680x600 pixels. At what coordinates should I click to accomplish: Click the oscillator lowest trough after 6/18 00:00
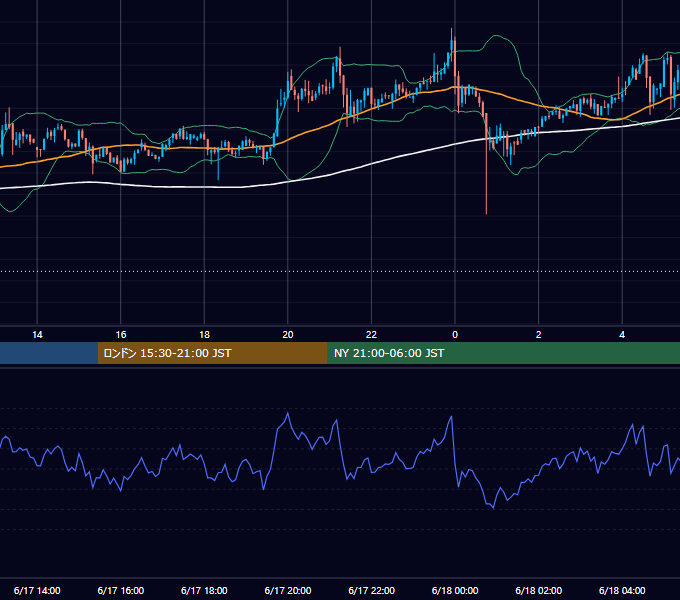click(x=493, y=507)
